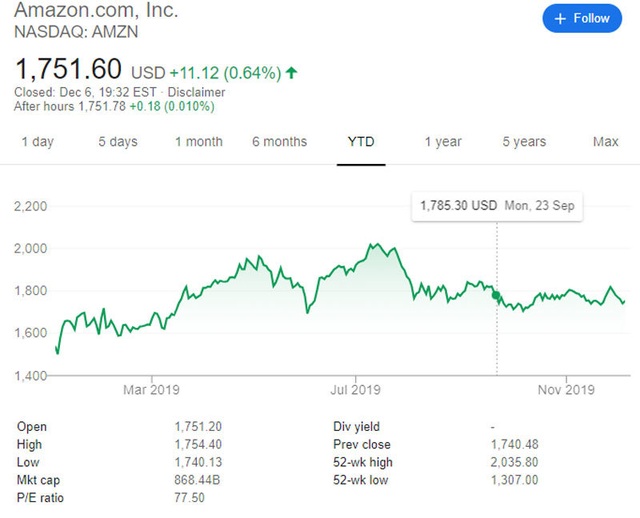Select the Max range tab
The width and height of the screenshot is (640, 518).
click(606, 142)
